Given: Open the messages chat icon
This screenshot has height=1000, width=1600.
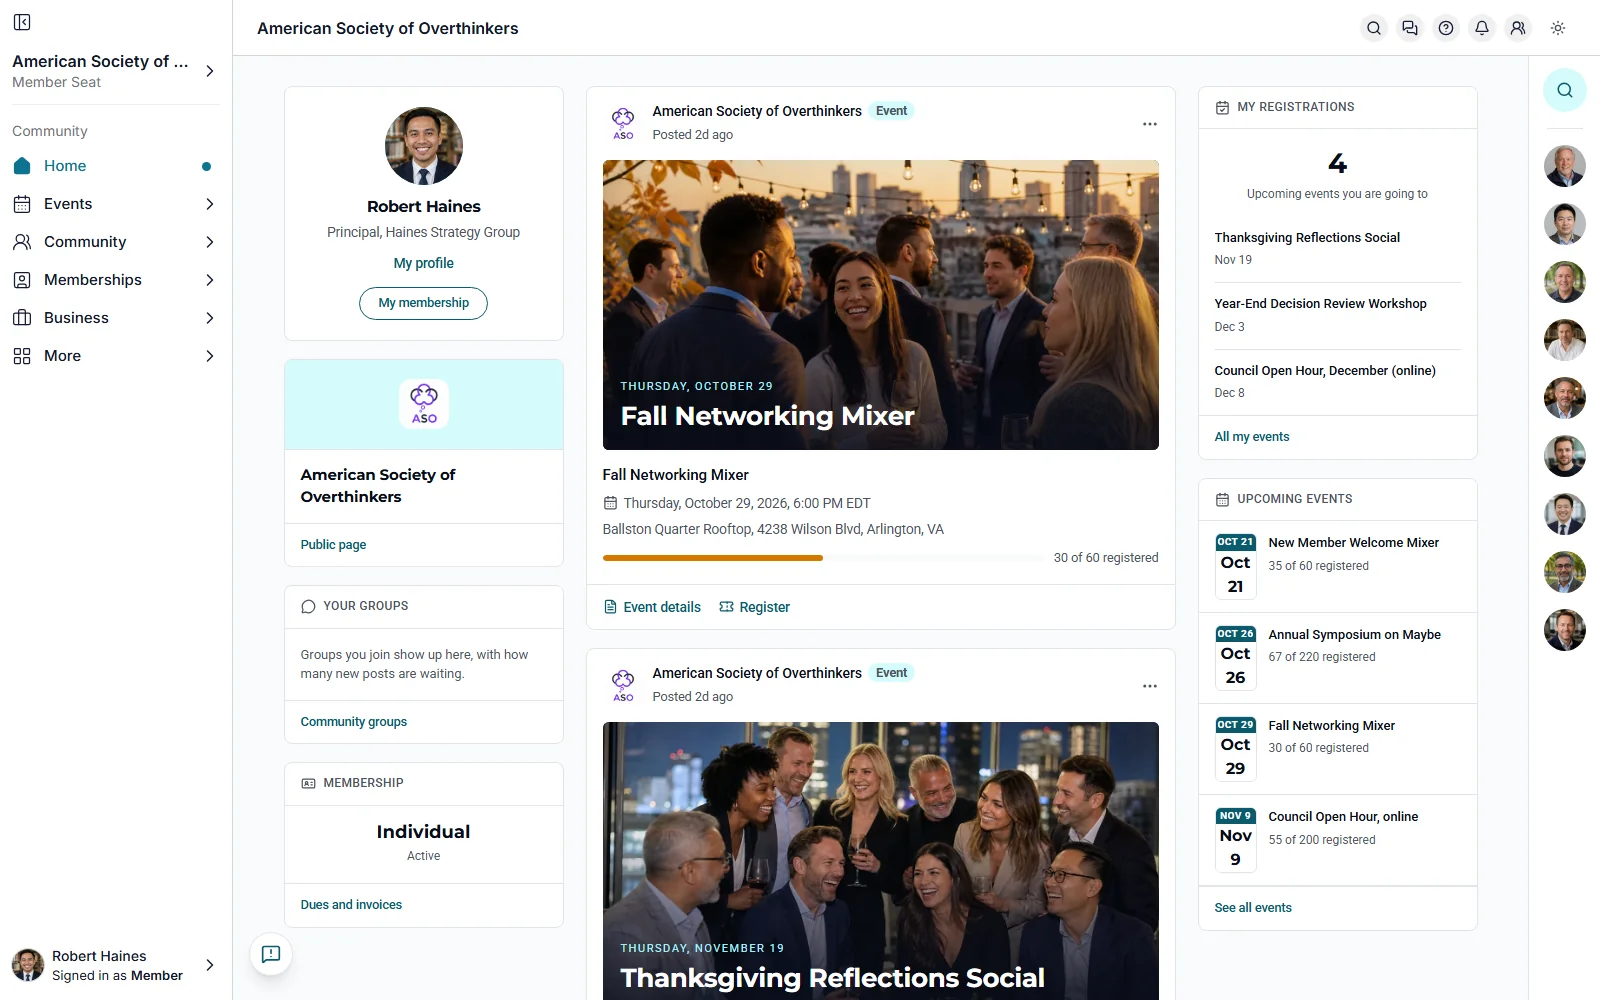Looking at the screenshot, I should pos(1410,28).
